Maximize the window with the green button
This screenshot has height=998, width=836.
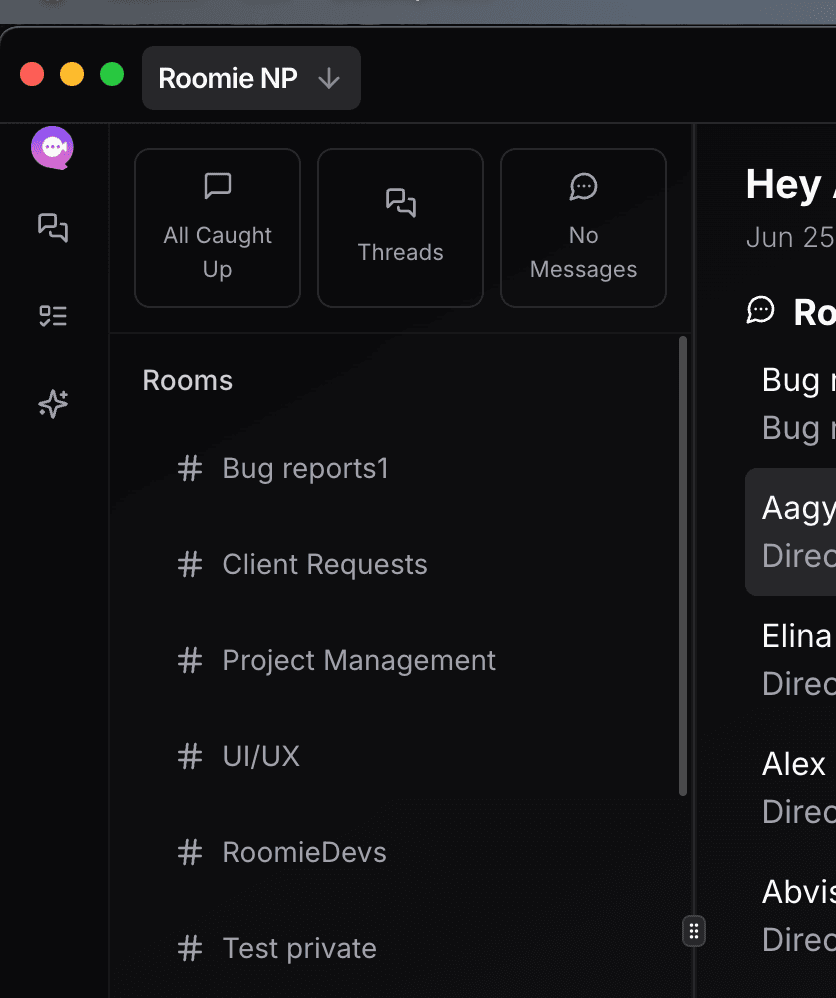(112, 74)
